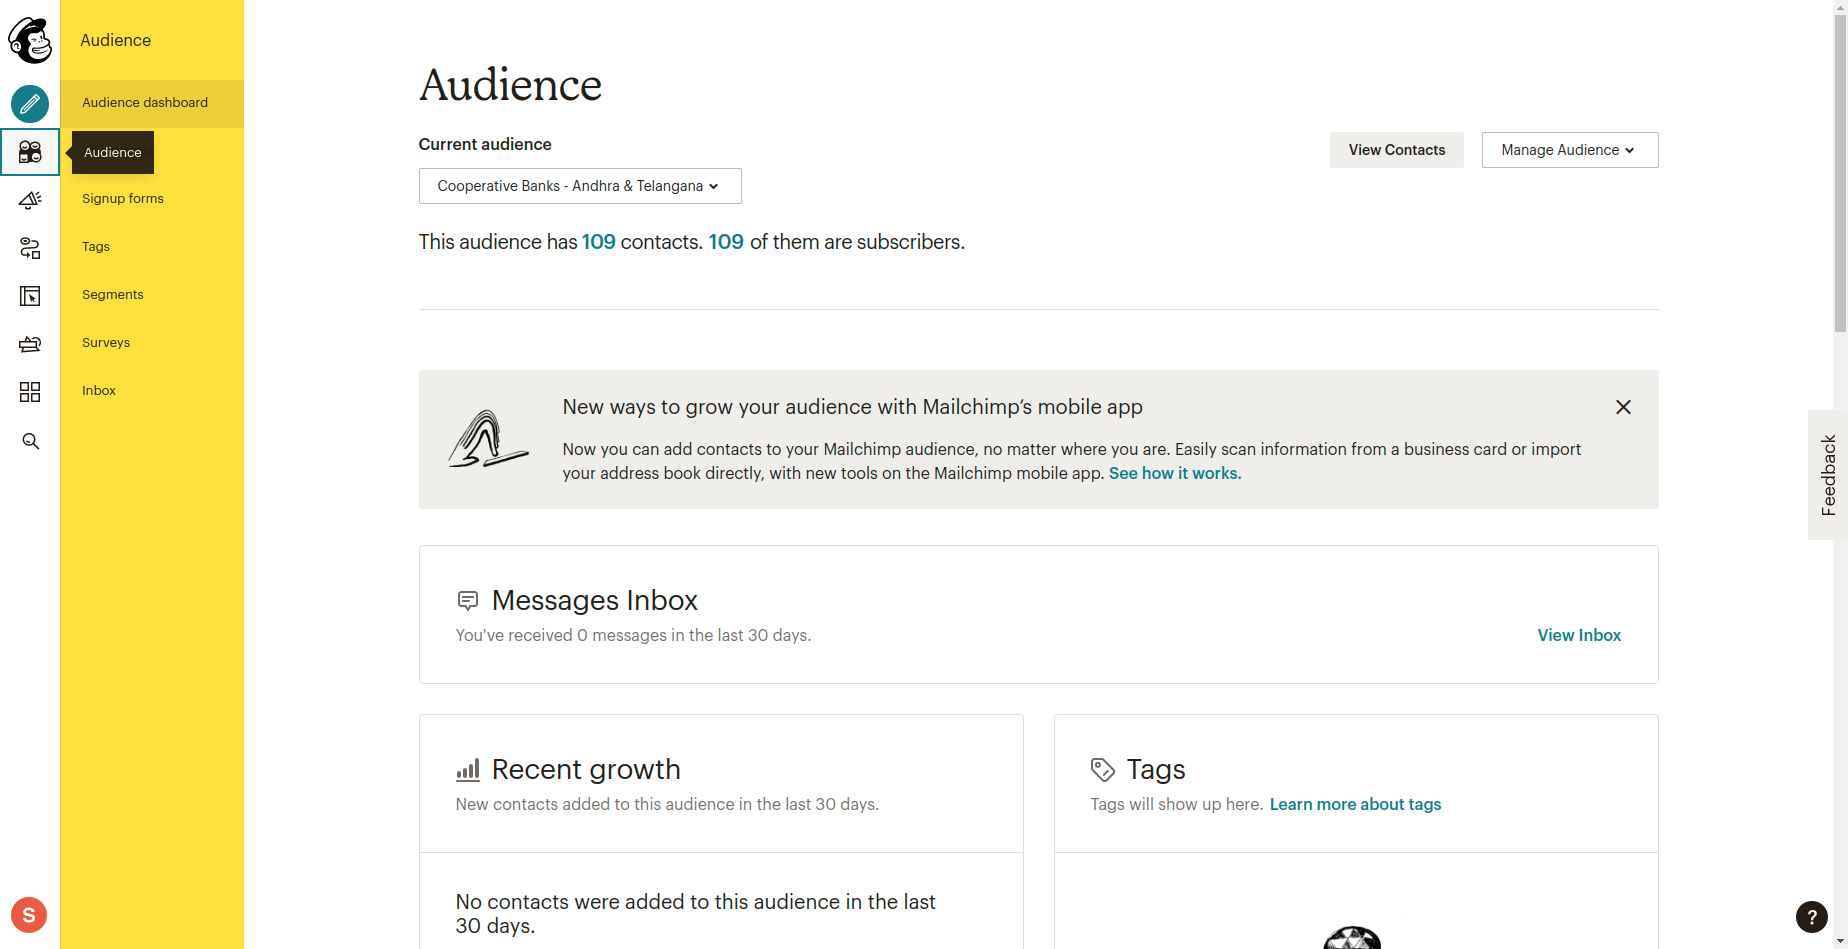This screenshot has height=949, width=1848.
Task: Open See how it works link
Action: pyautogui.click(x=1174, y=473)
